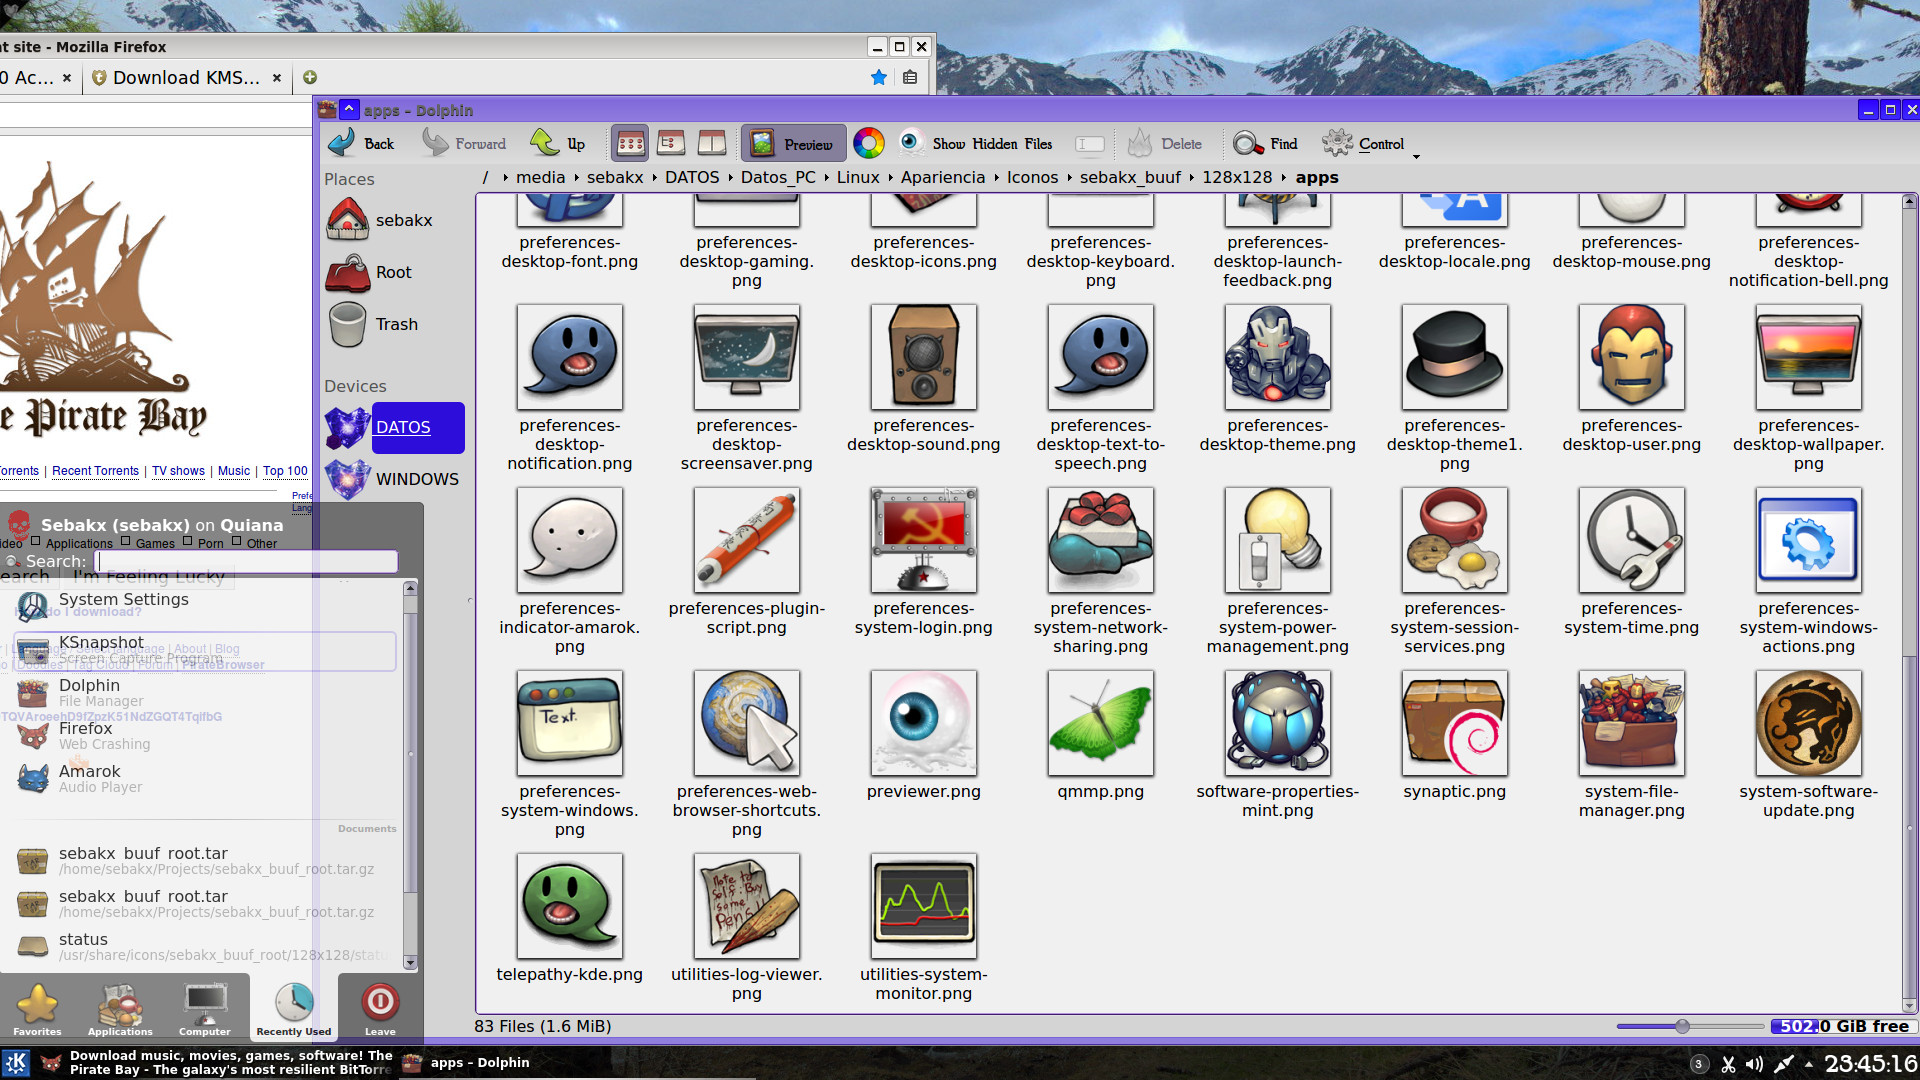This screenshot has width=1920, height=1080.
Task: Select telepathy-kde.png icon
Action: (x=569, y=906)
